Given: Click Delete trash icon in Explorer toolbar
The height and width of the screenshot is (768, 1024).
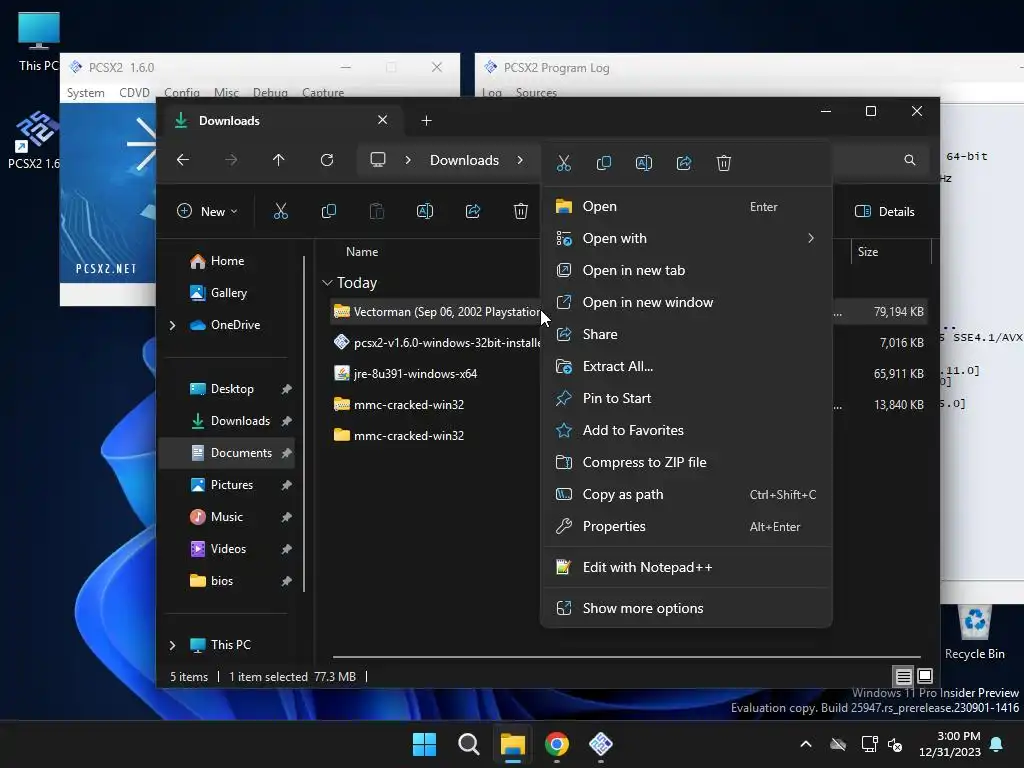Looking at the screenshot, I should coord(520,211).
